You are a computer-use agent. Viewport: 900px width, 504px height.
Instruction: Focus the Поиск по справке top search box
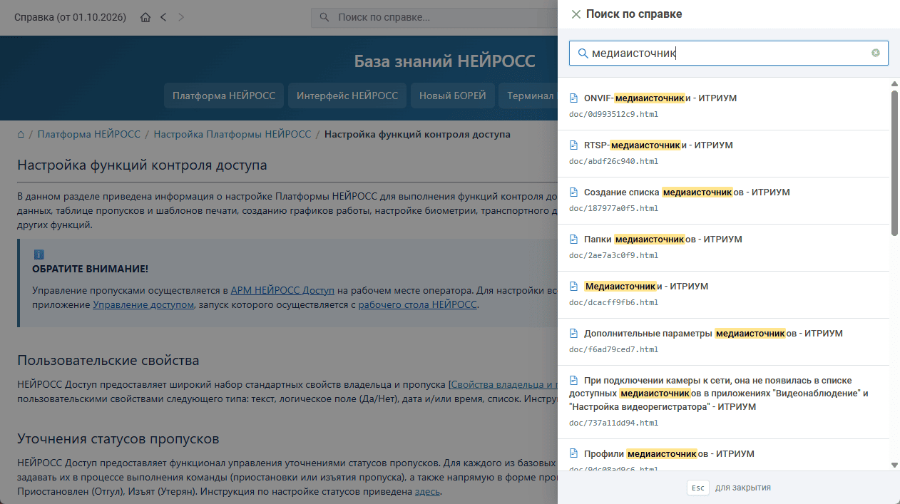[435, 17]
